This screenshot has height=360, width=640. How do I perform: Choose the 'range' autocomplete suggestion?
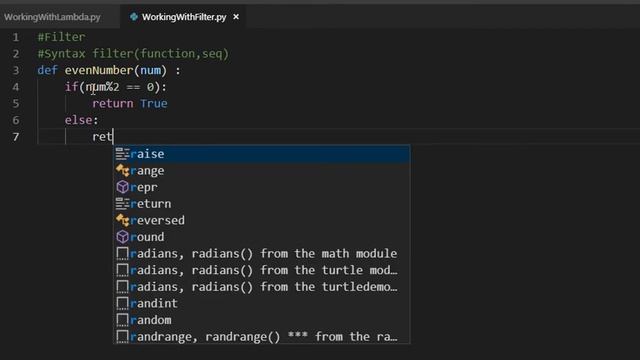pyautogui.click(x=262, y=171)
